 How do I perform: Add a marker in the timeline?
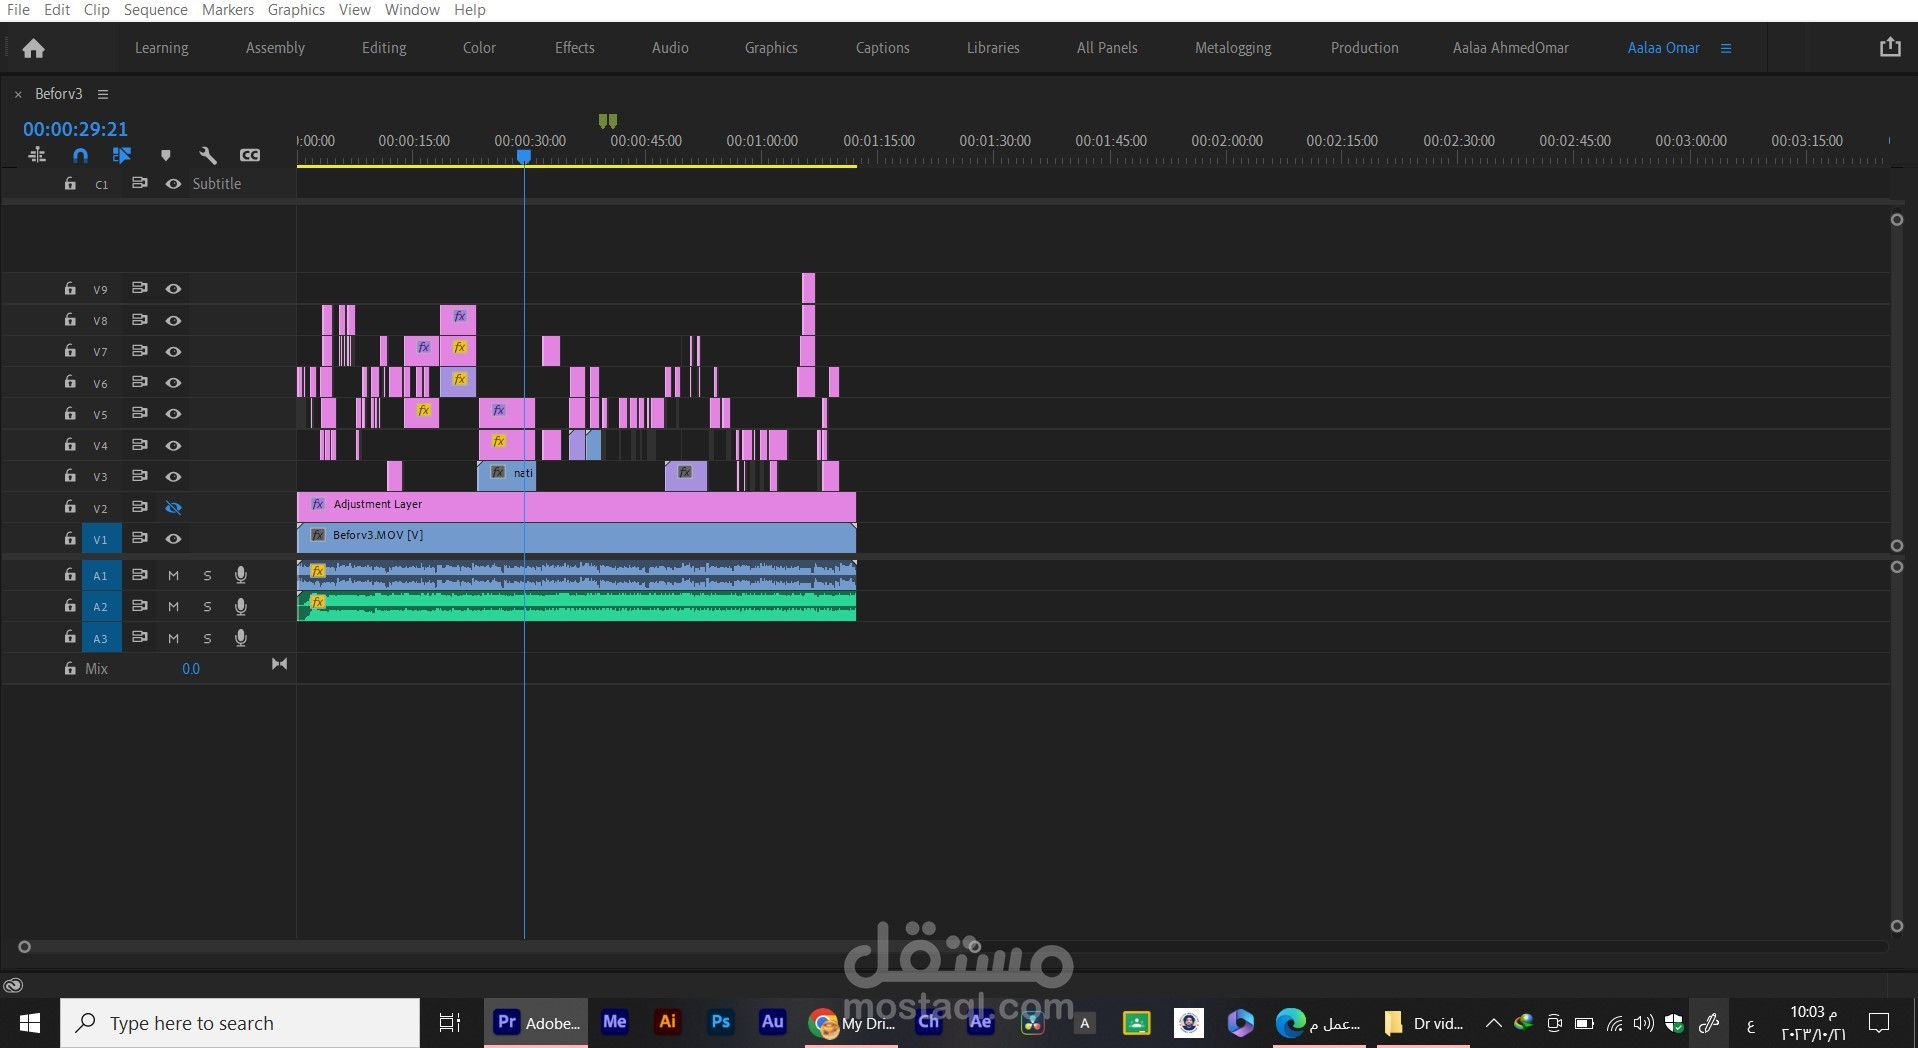tap(166, 155)
